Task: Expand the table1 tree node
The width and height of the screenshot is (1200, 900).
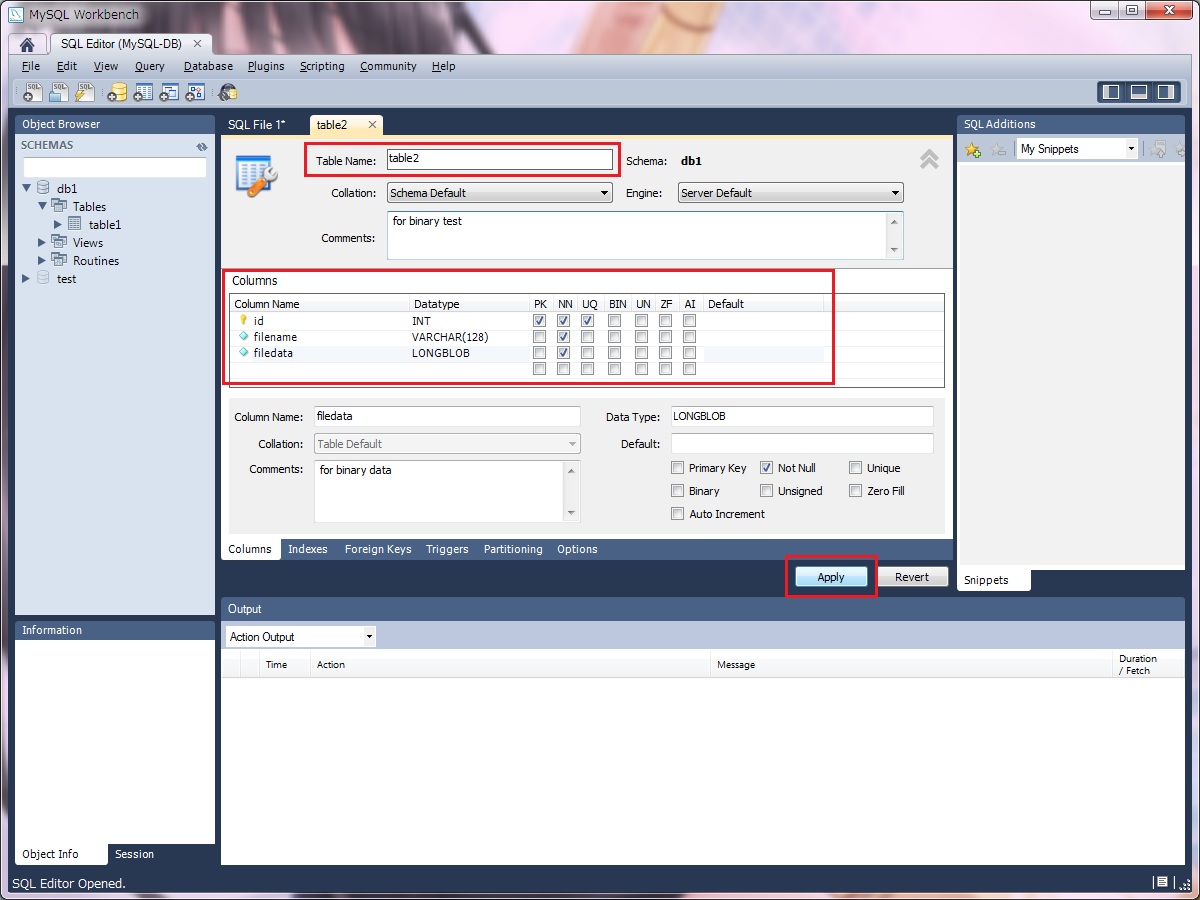Action: coord(58,225)
